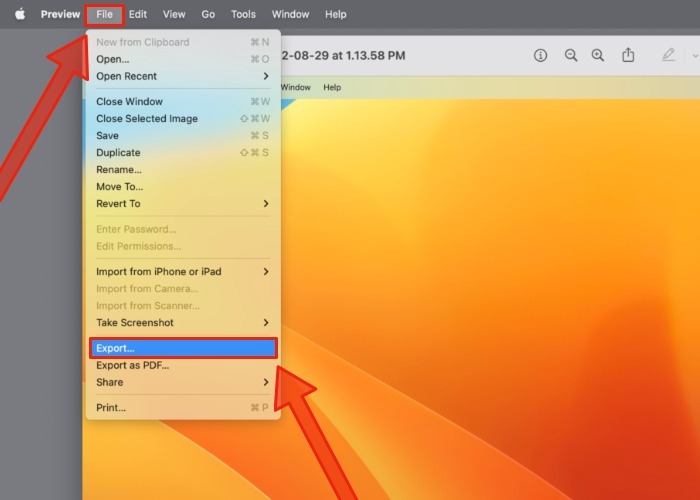Choose Print... from the File menu

[x=183, y=408]
